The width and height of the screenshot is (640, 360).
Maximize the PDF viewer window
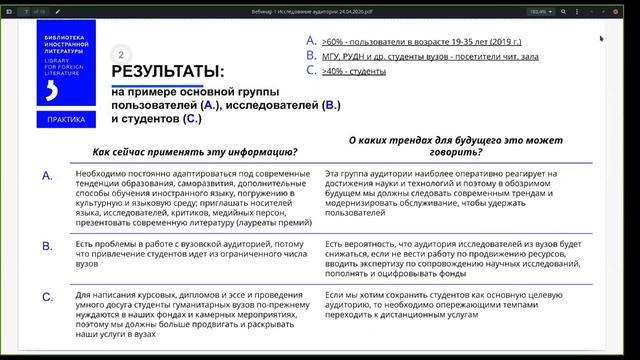click(x=603, y=12)
